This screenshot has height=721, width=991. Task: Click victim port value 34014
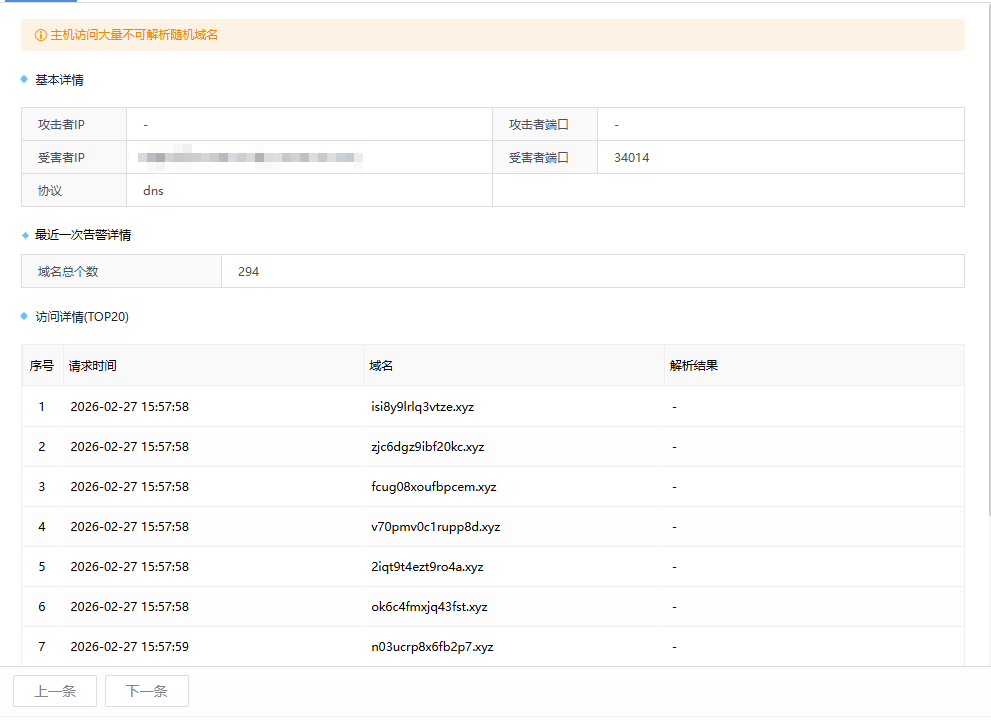point(632,158)
